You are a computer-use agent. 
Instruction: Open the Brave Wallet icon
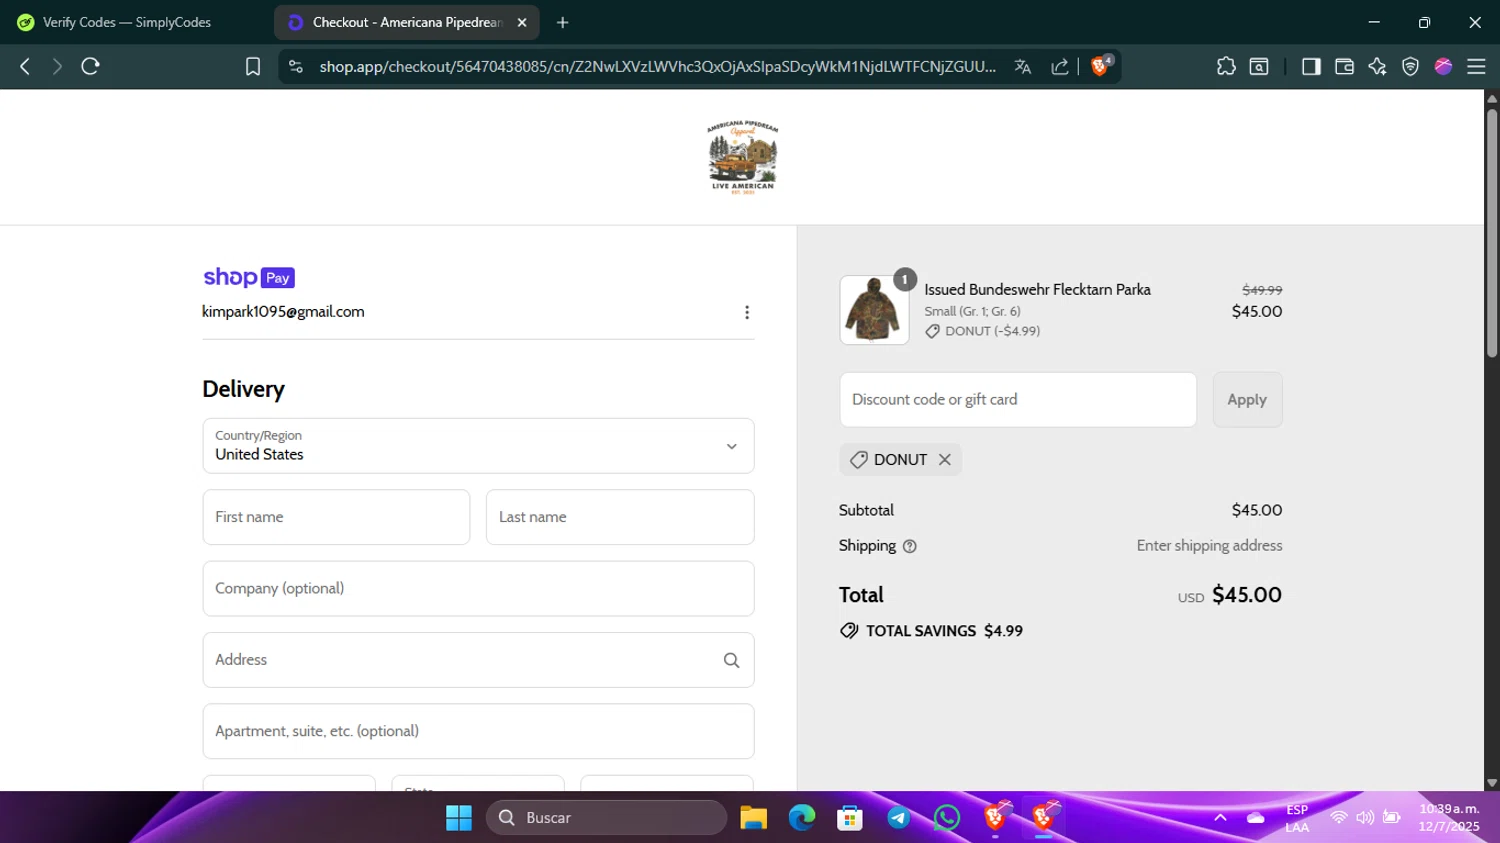click(x=1344, y=66)
